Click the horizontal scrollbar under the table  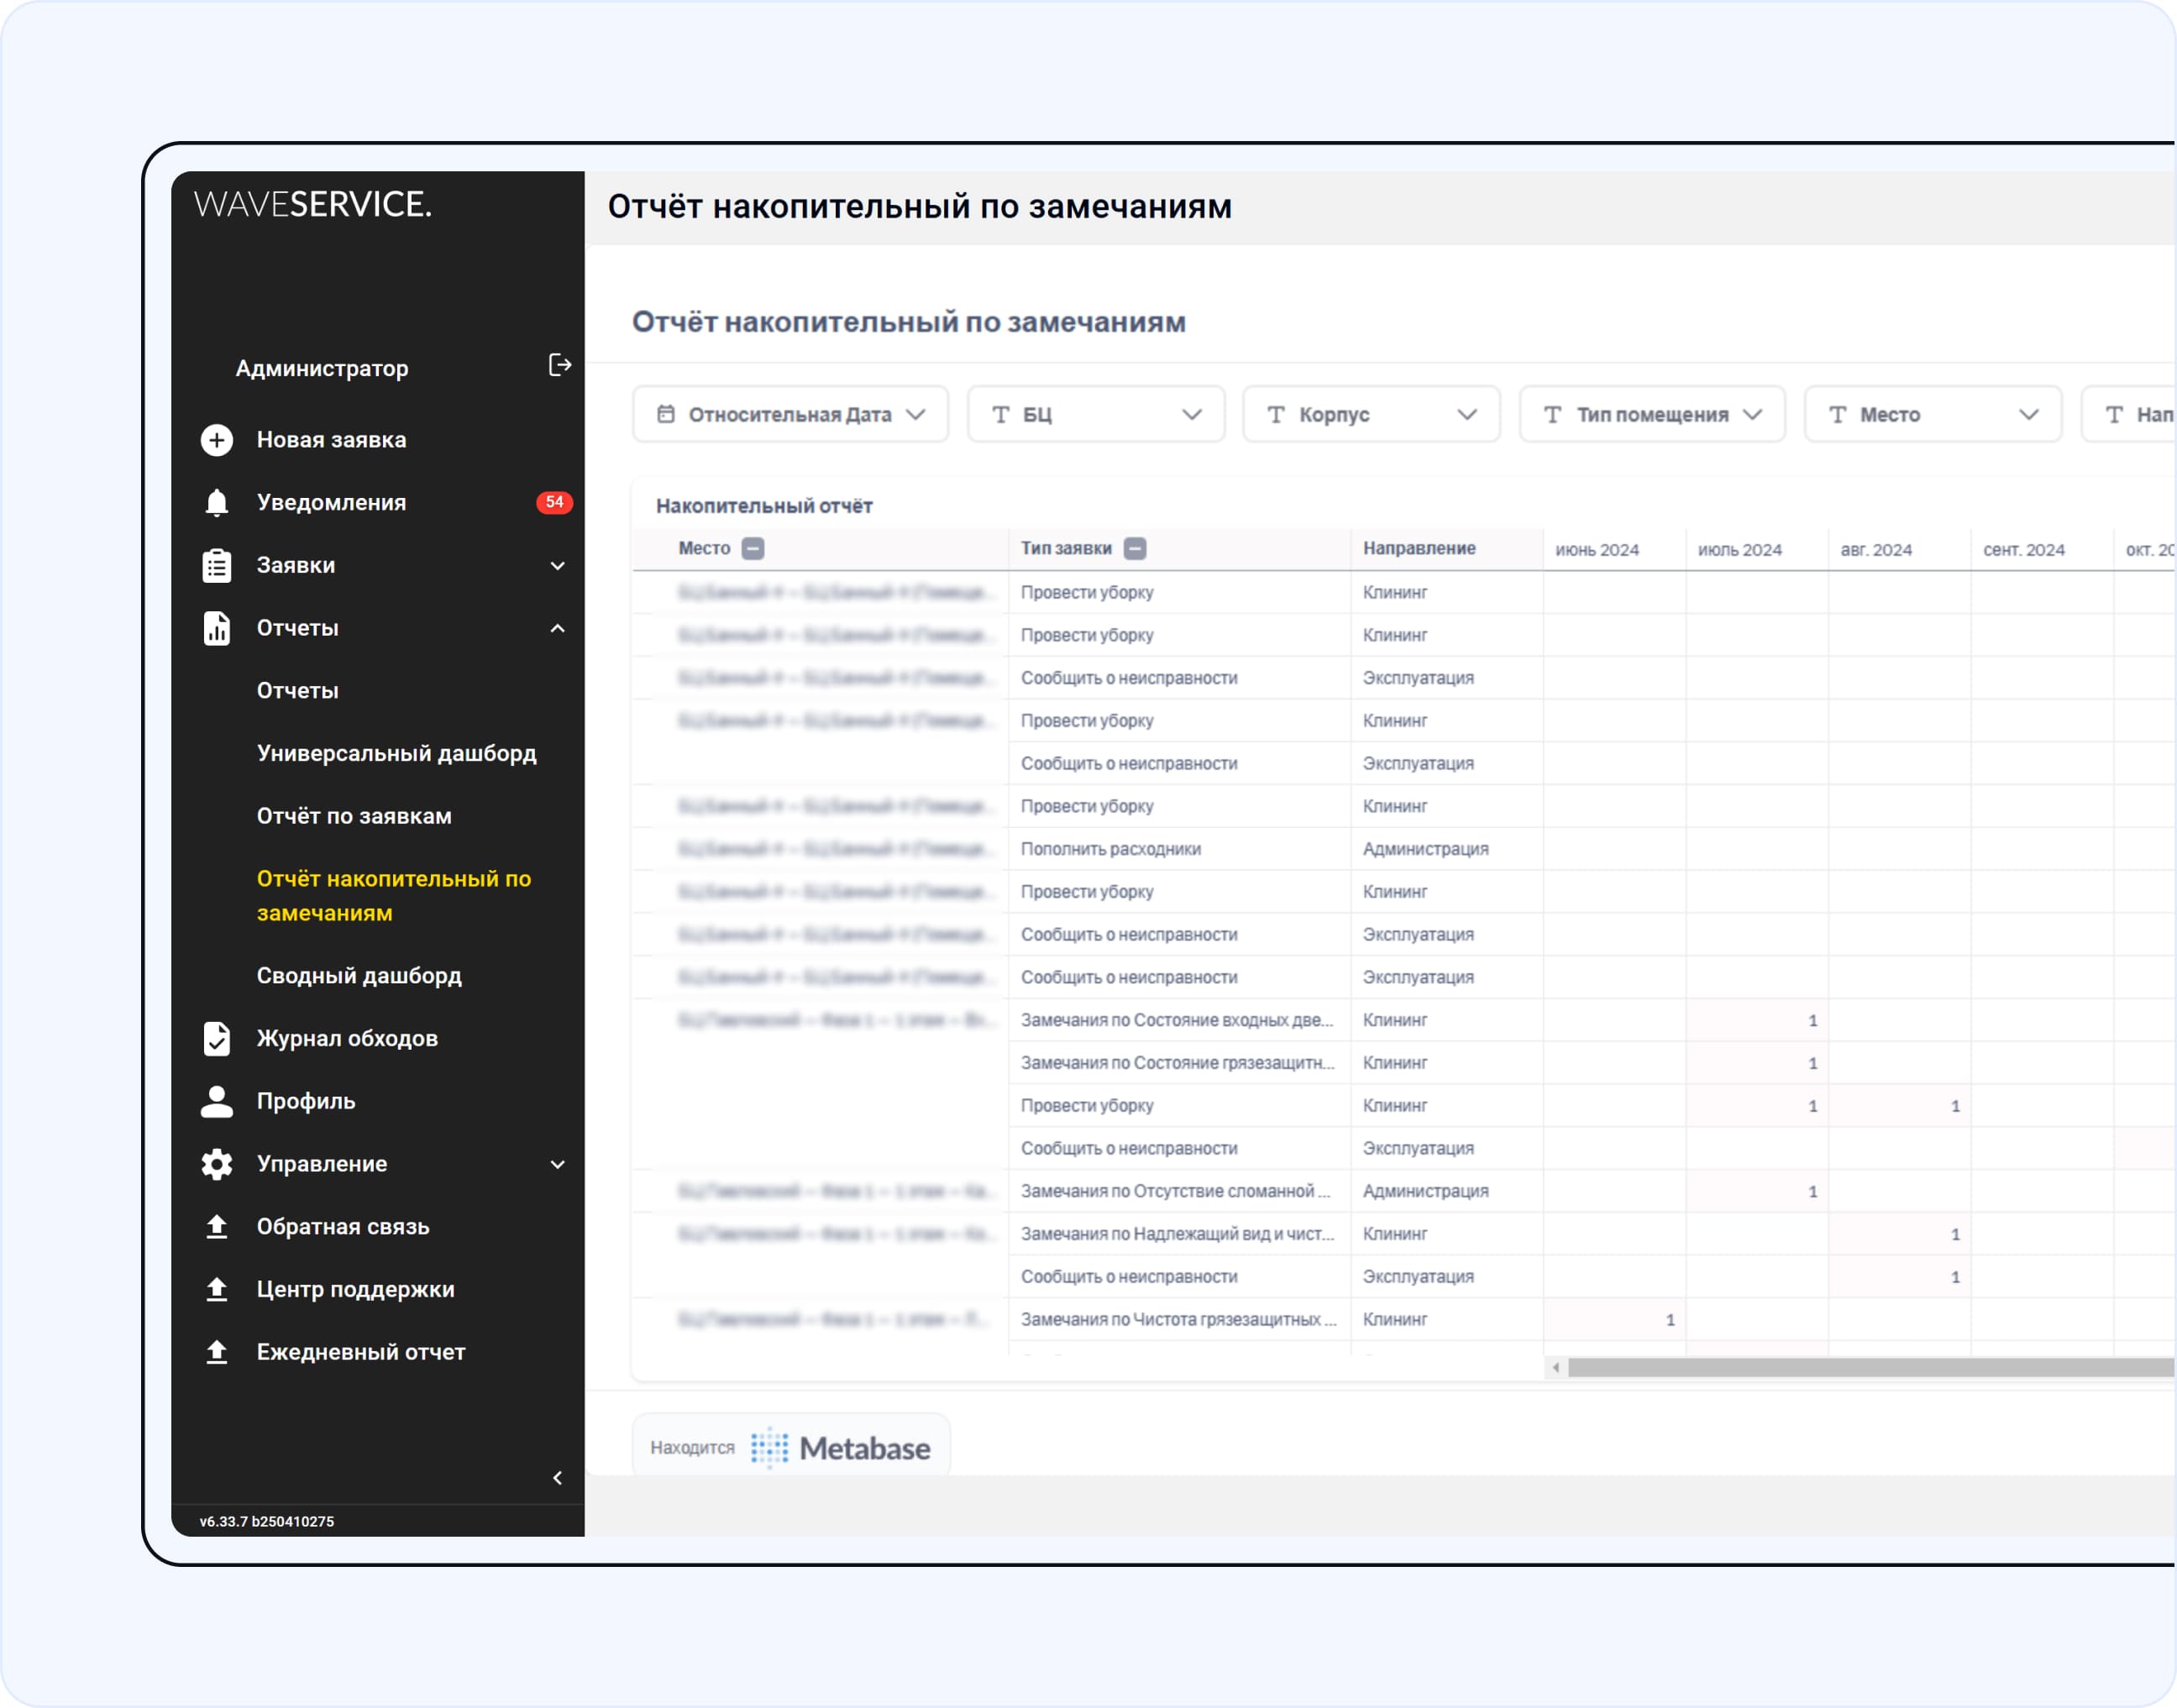coord(1868,1367)
